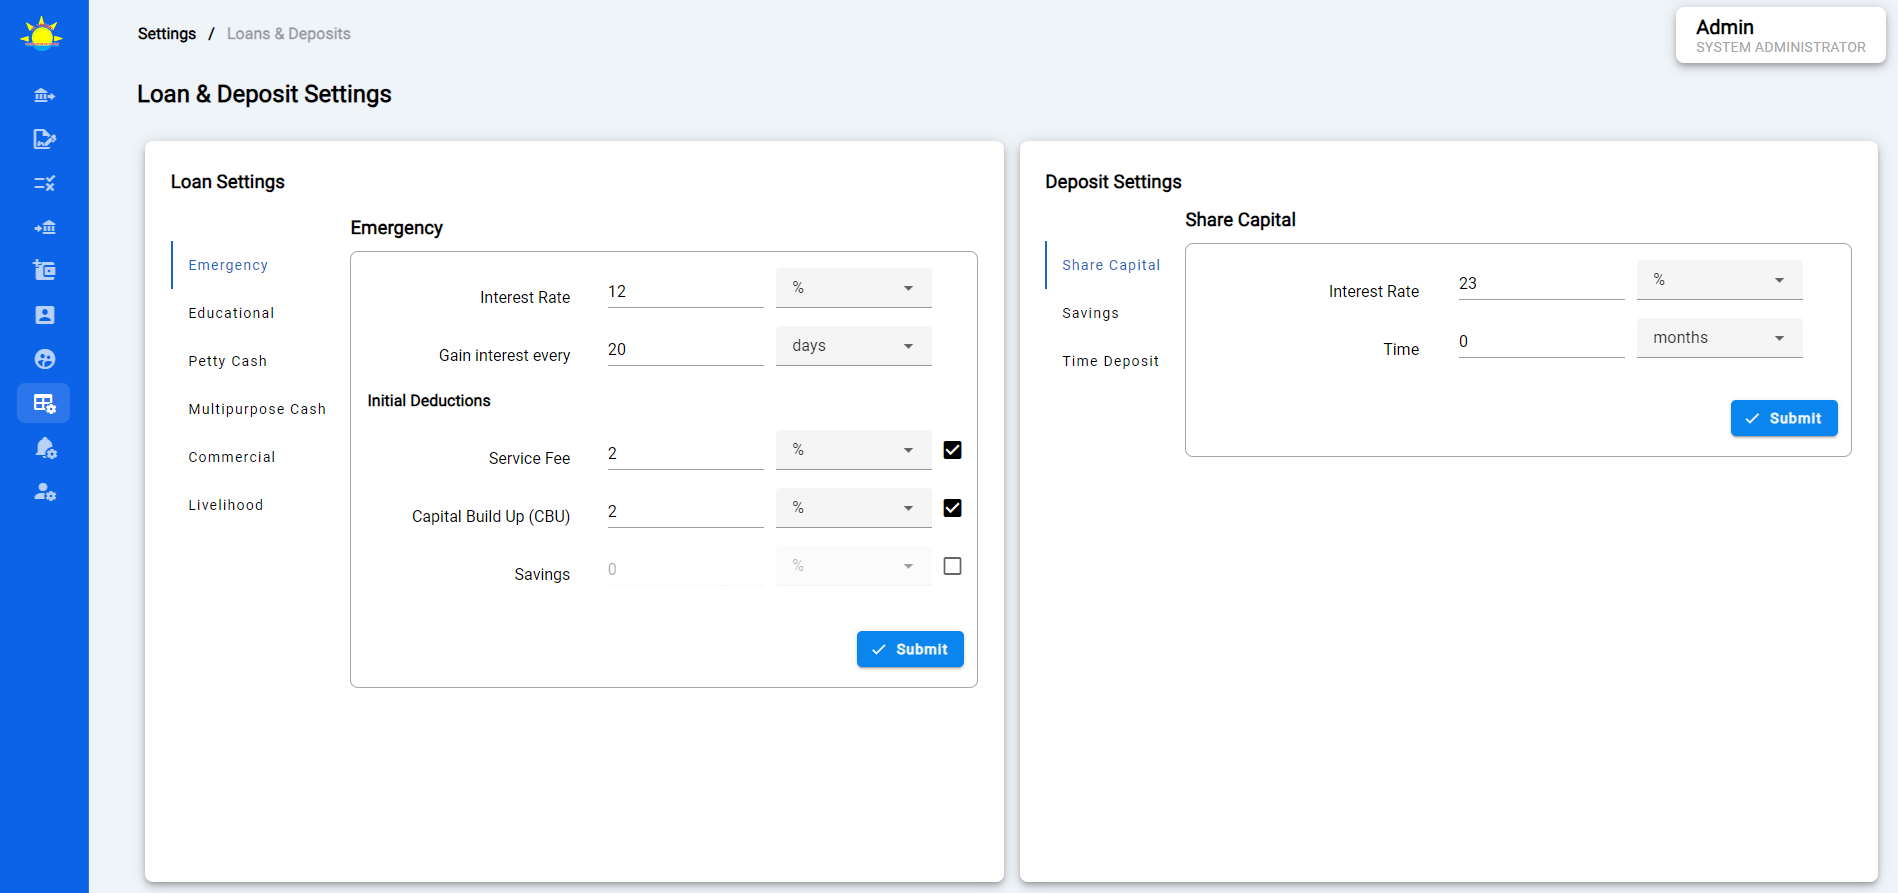This screenshot has height=893, width=1898.
Task: Select the Multipurpose Cash loan tab
Action: [257, 409]
